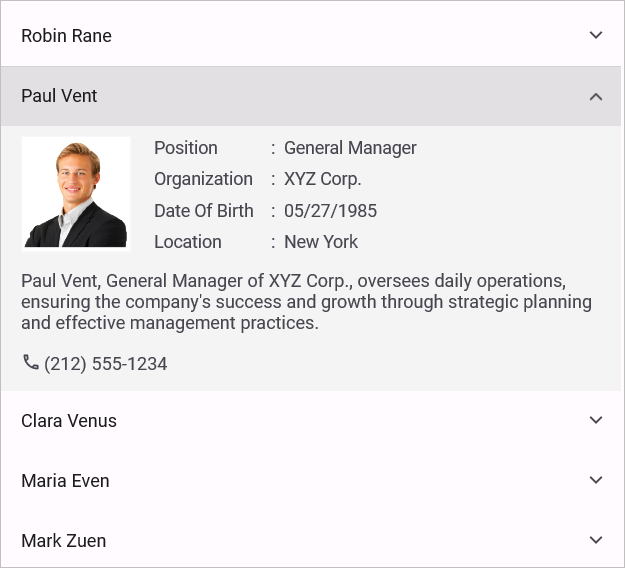Viewport: 625px width, 568px height.
Task: Click the XYZ Corp. organization value
Action: pos(322,179)
